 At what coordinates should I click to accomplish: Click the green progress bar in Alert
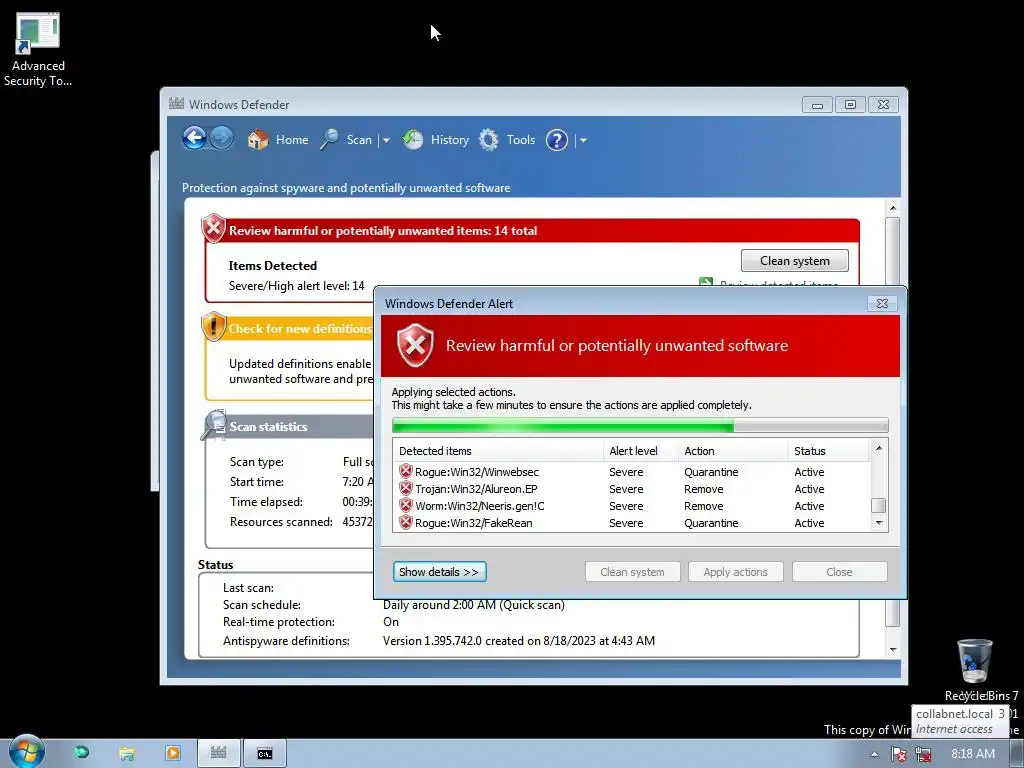tap(640, 426)
